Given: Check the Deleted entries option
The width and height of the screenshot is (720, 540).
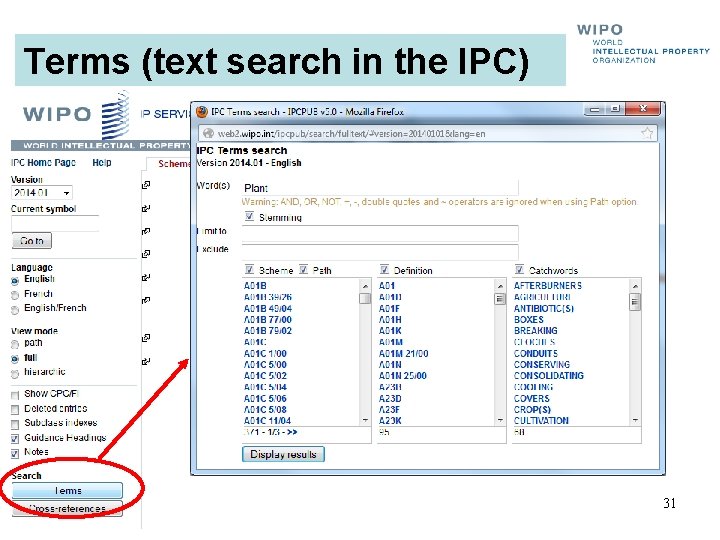Looking at the screenshot, I should point(15,409).
